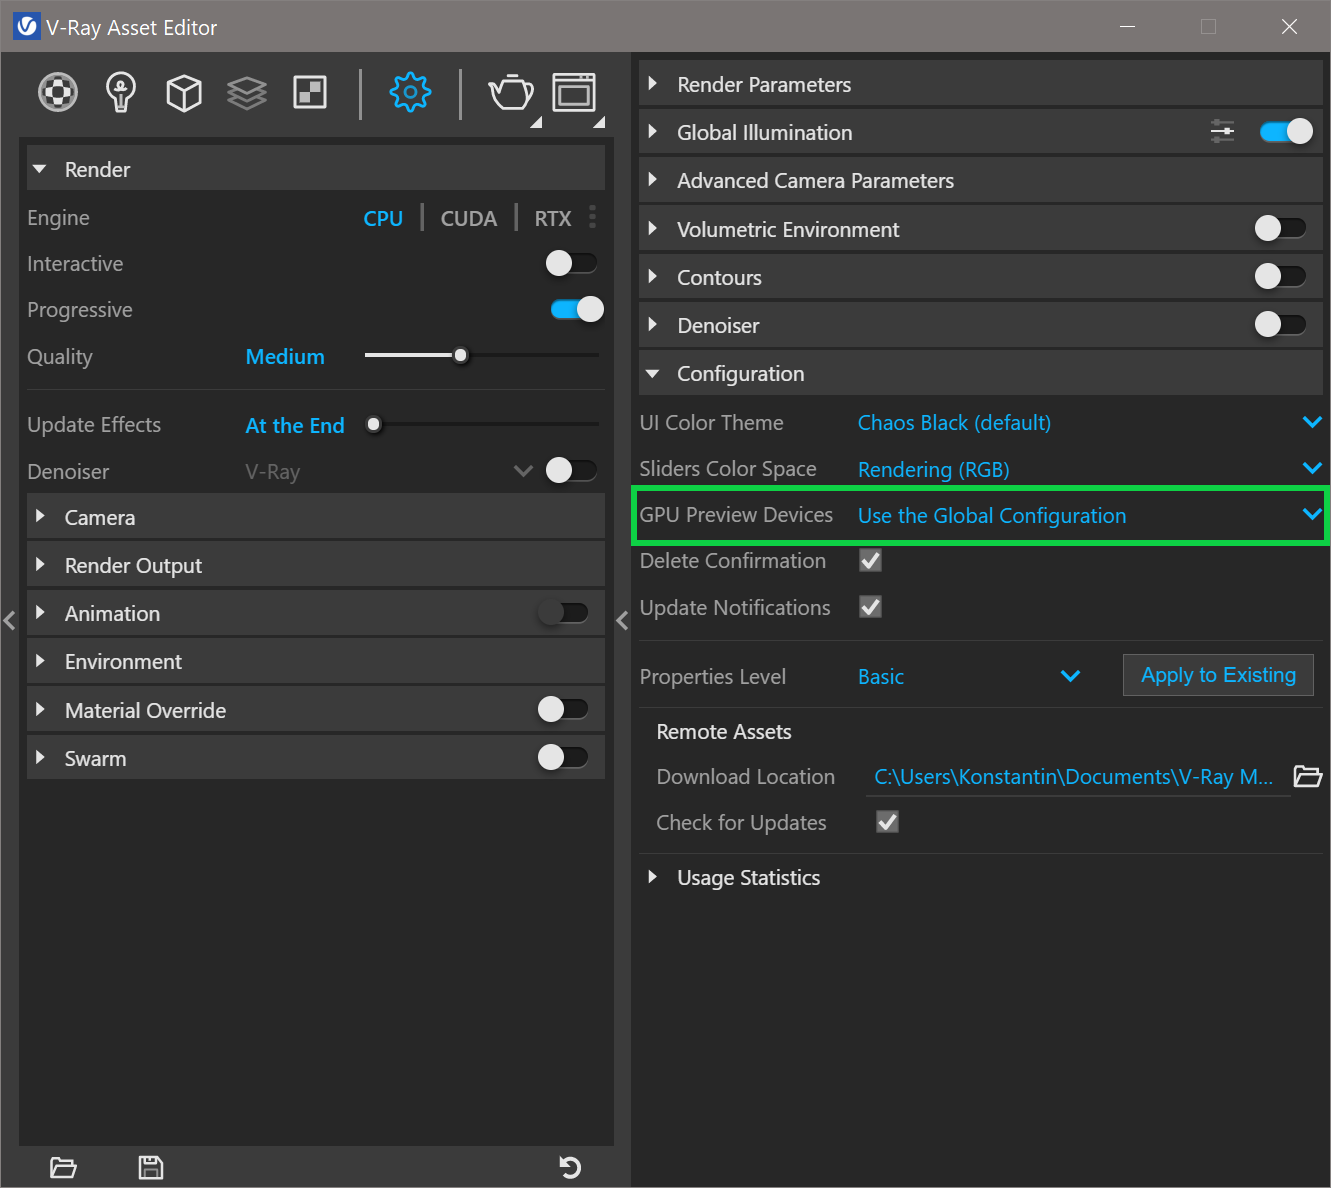Click the At the End value

[295, 425]
